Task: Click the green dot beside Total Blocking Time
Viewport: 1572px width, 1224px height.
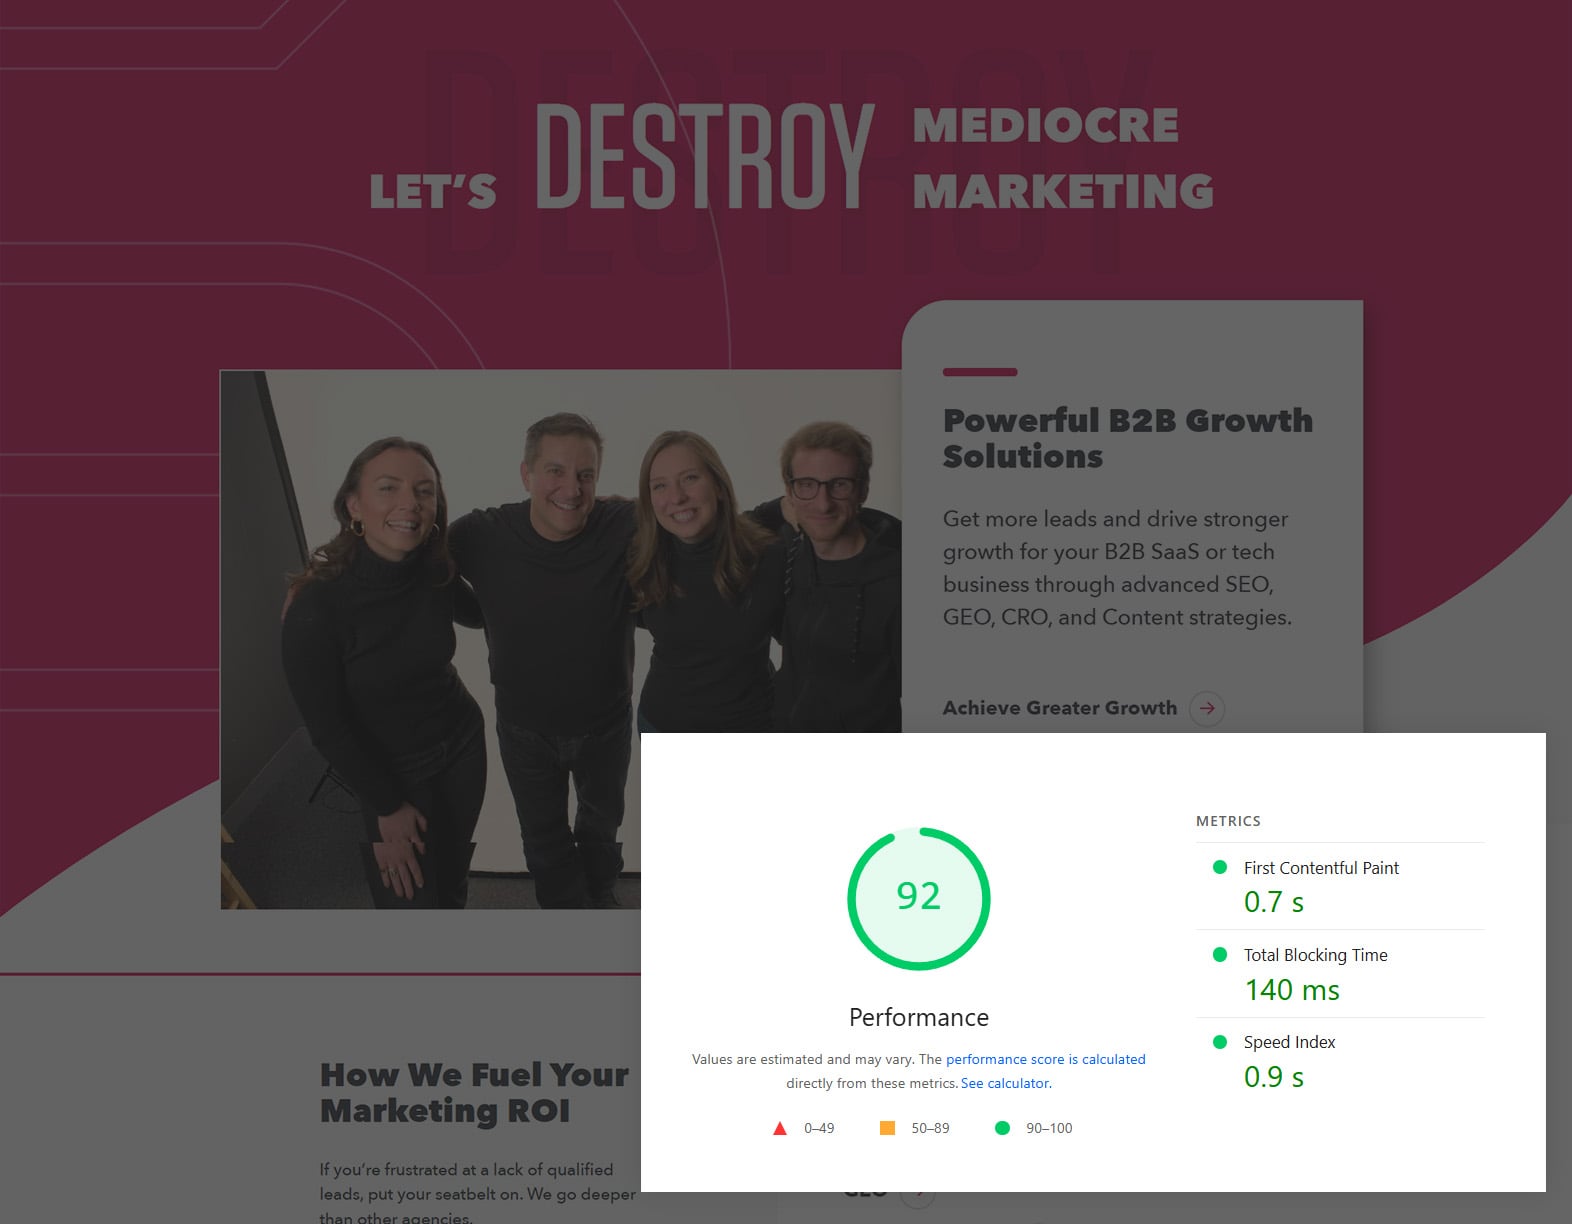Action: [x=1219, y=954]
